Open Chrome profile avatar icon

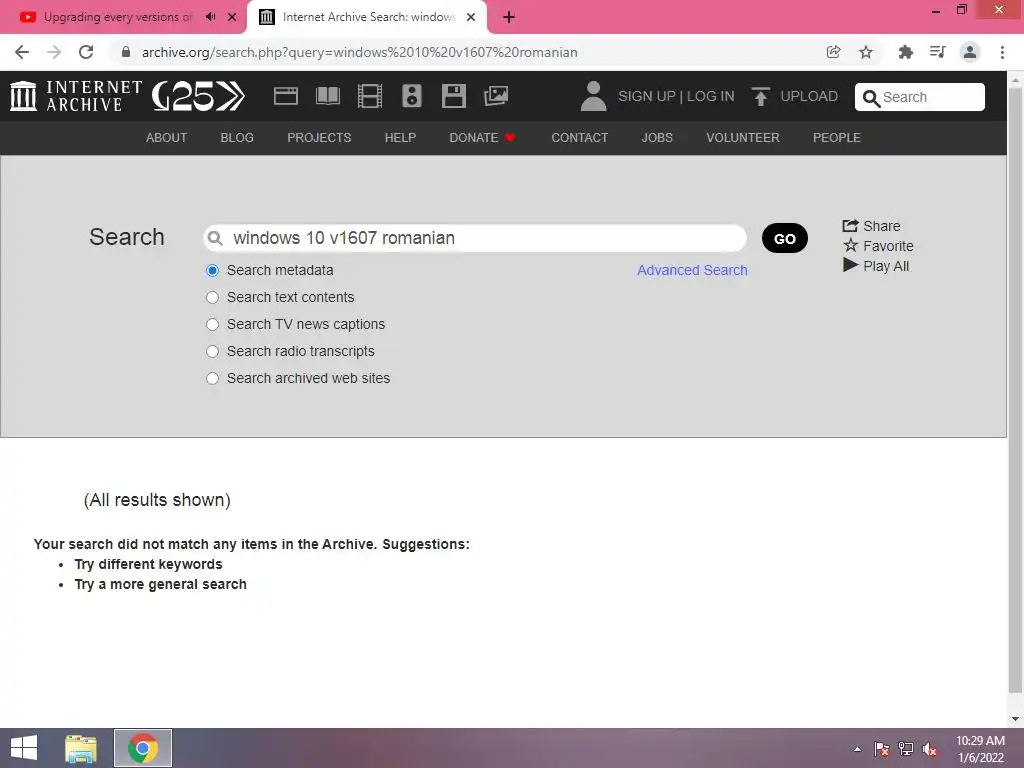click(970, 52)
